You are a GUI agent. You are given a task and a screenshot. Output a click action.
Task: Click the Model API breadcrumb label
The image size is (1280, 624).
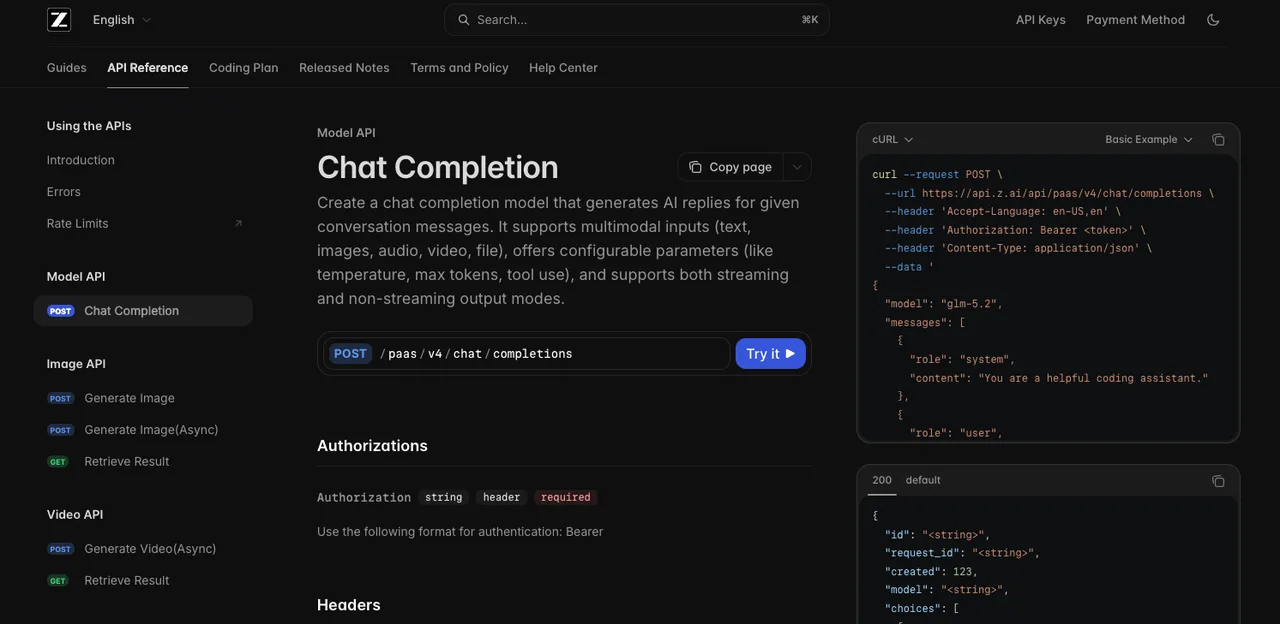tap(346, 133)
